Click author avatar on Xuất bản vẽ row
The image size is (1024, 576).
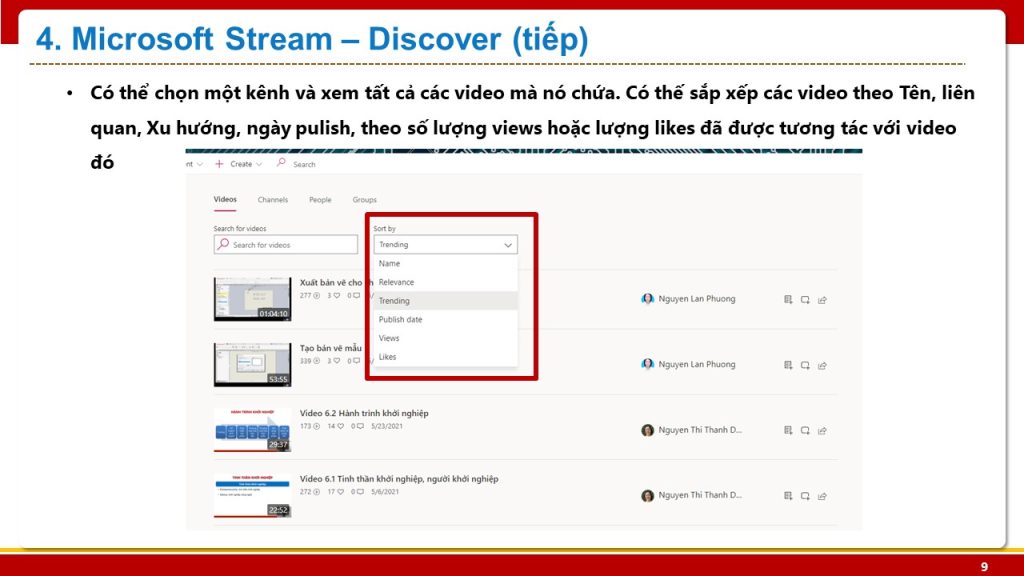[647, 299]
